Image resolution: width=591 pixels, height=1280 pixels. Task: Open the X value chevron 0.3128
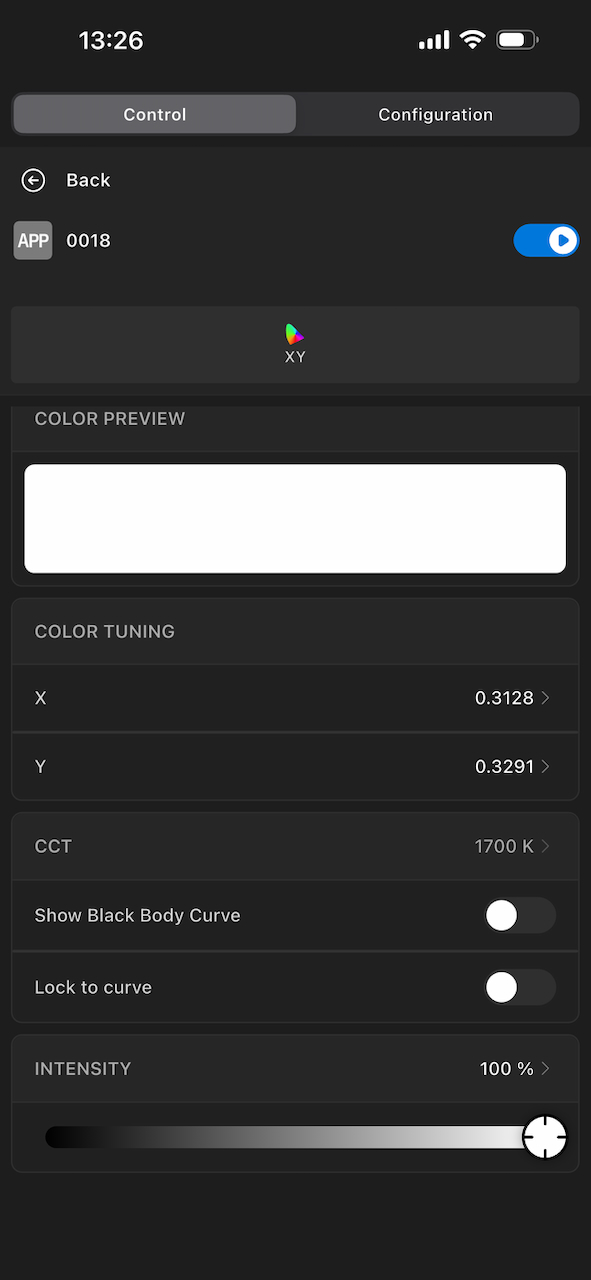(x=545, y=698)
